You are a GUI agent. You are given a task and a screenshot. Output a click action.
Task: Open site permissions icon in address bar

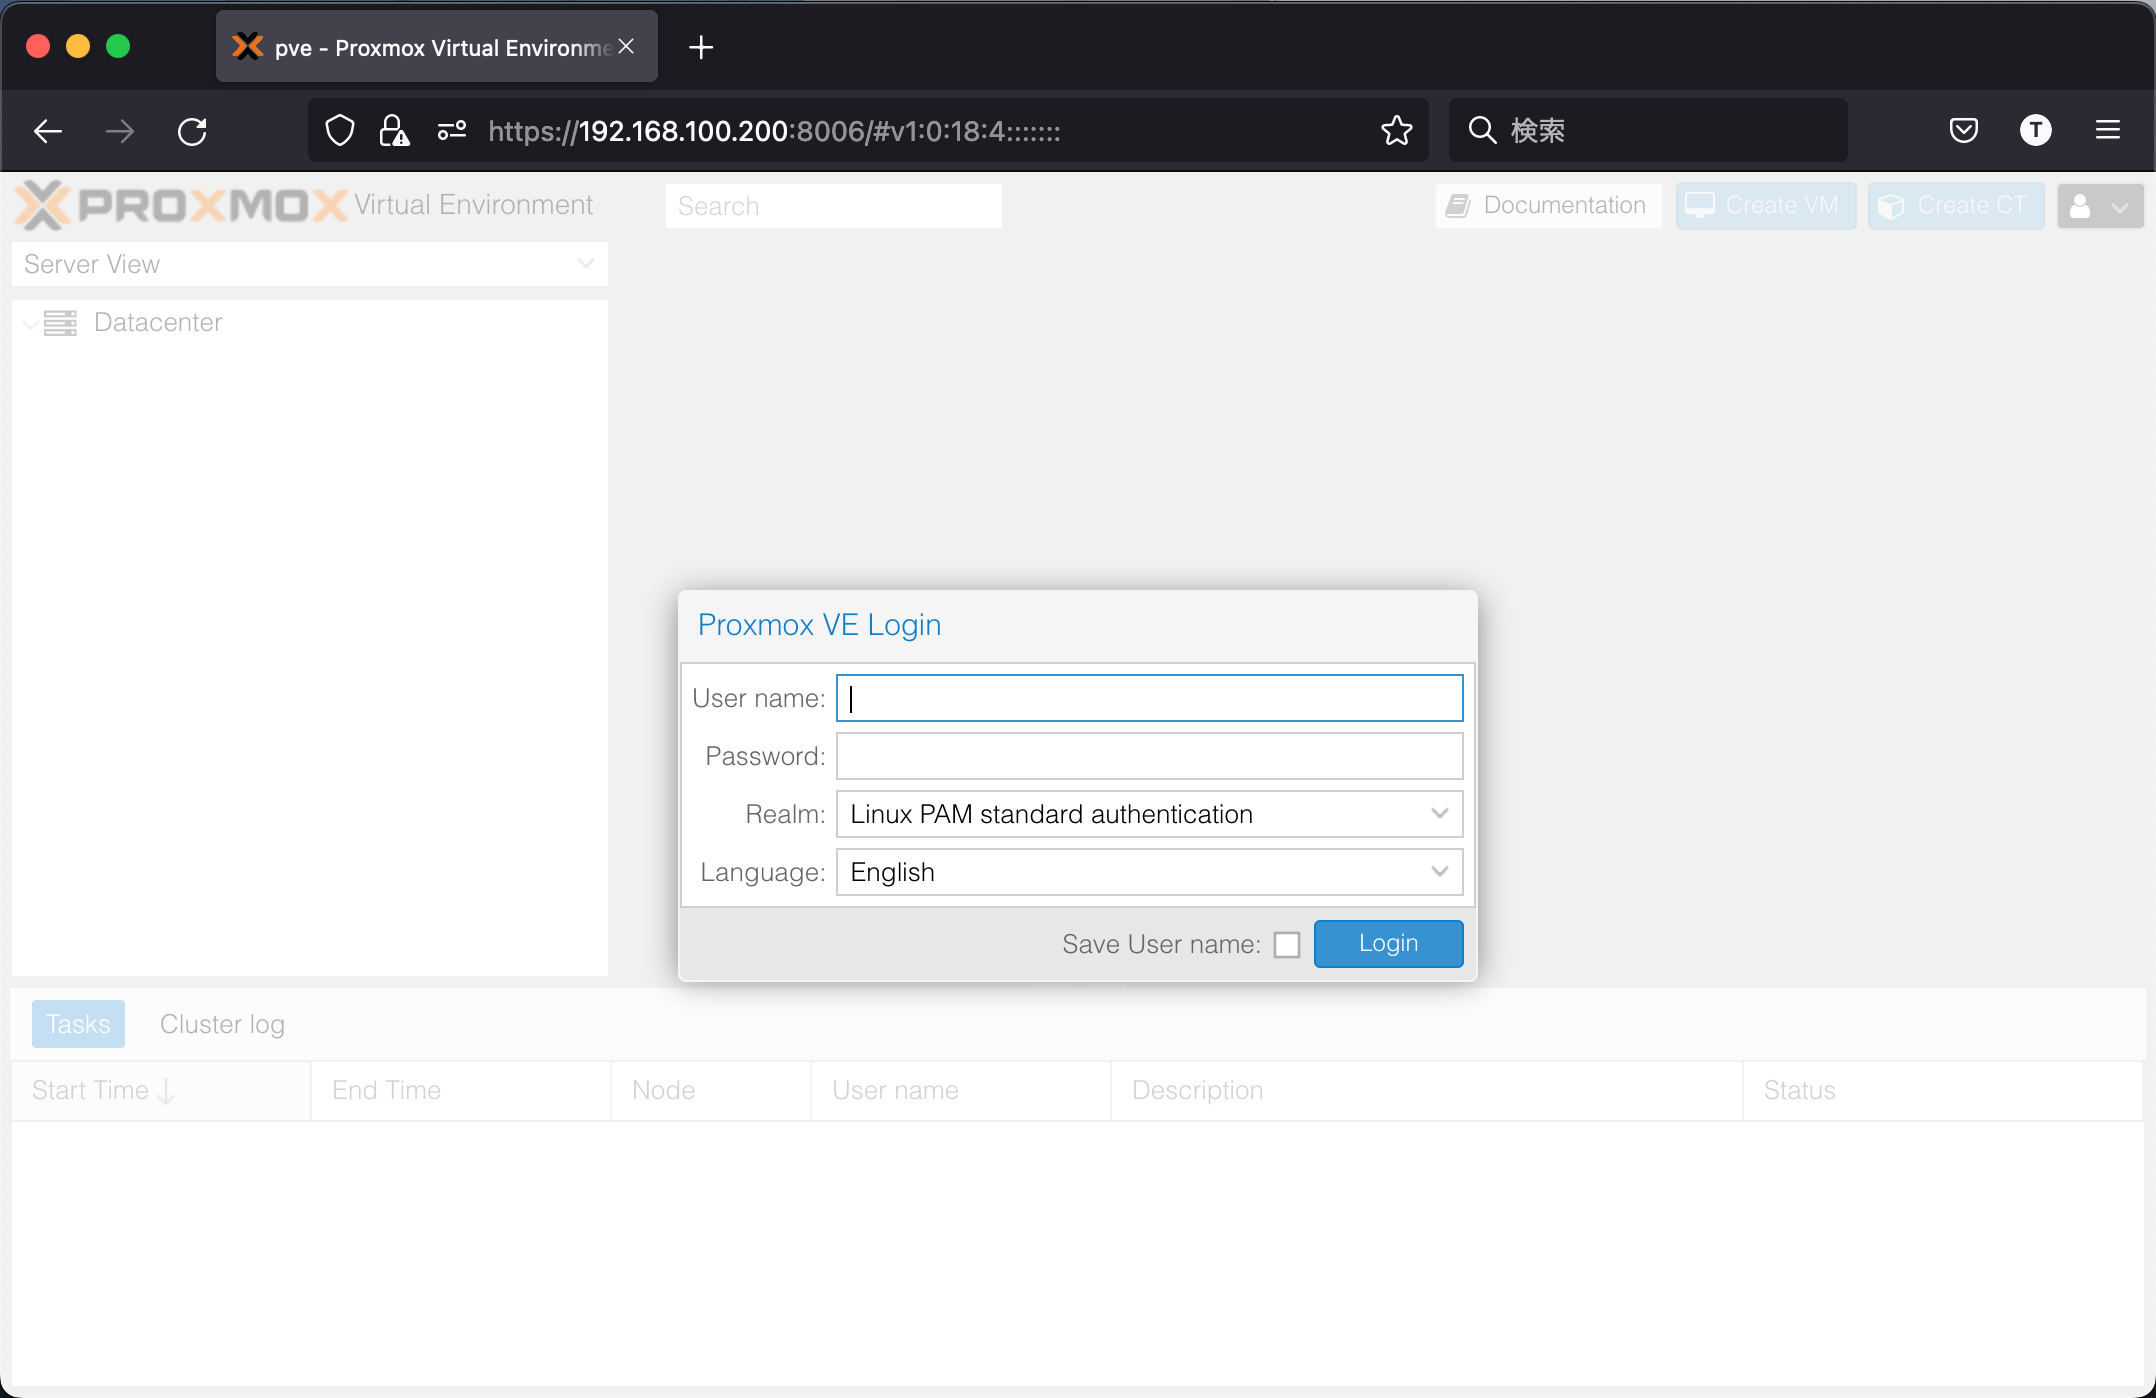click(452, 131)
